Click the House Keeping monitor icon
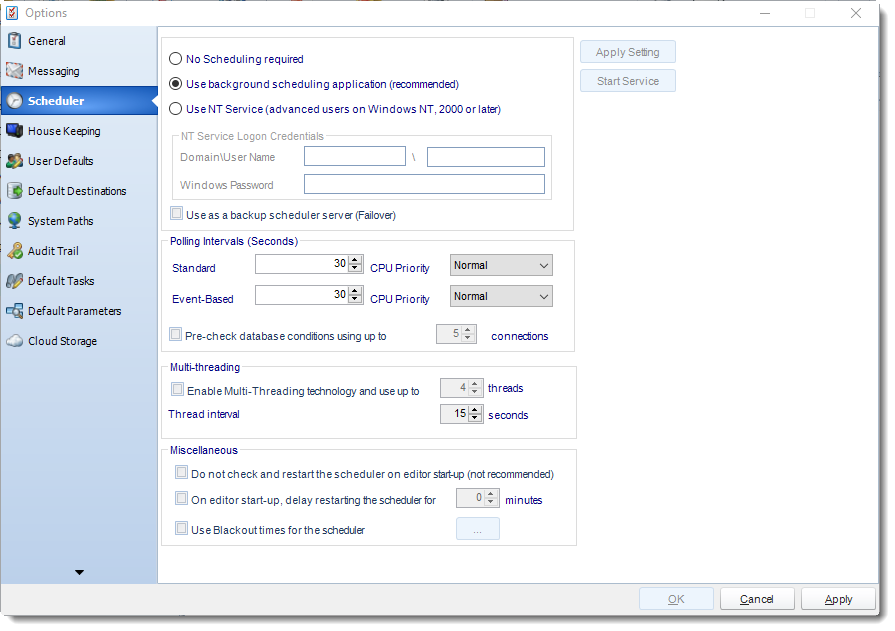The height and width of the screenshot is (631, 895). pyautogui.click(x=14, y=131)
